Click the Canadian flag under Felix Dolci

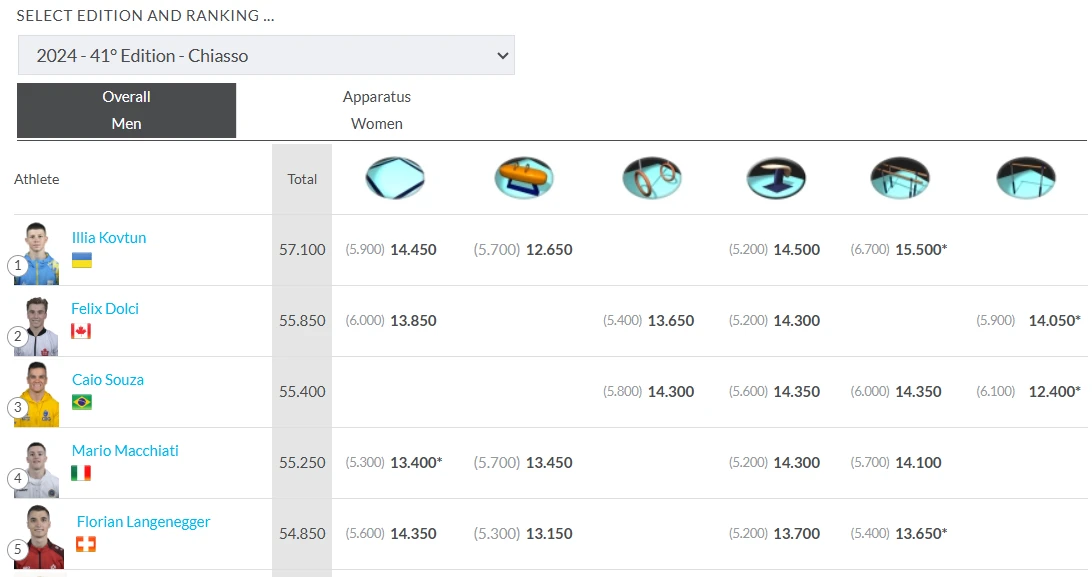81,331
